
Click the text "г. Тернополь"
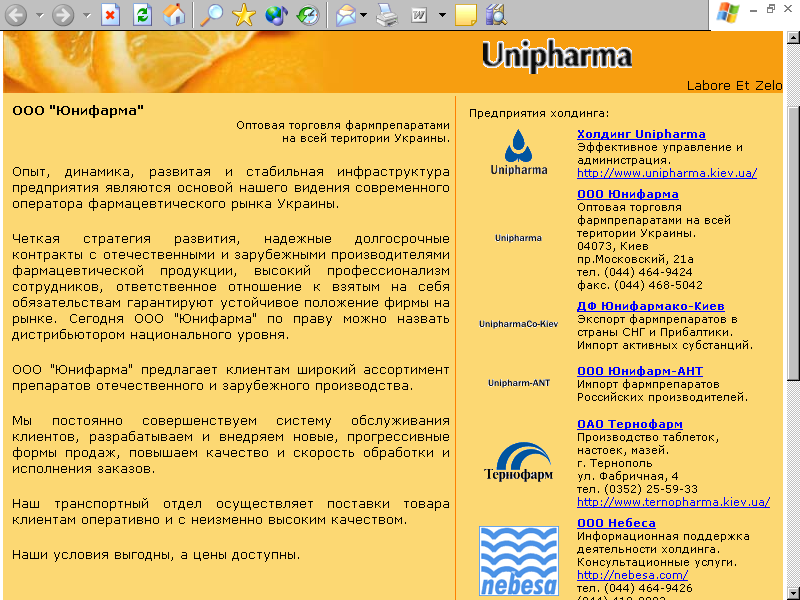tap(615, 463)
